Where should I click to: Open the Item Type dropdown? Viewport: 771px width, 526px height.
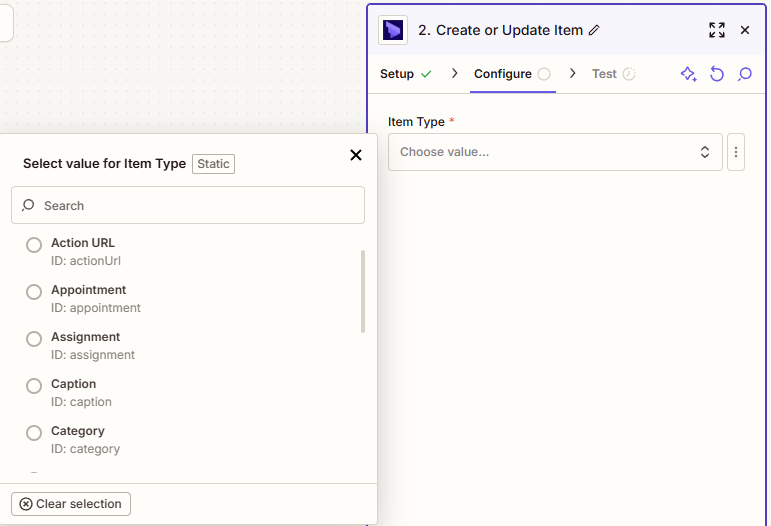(555, 152)
